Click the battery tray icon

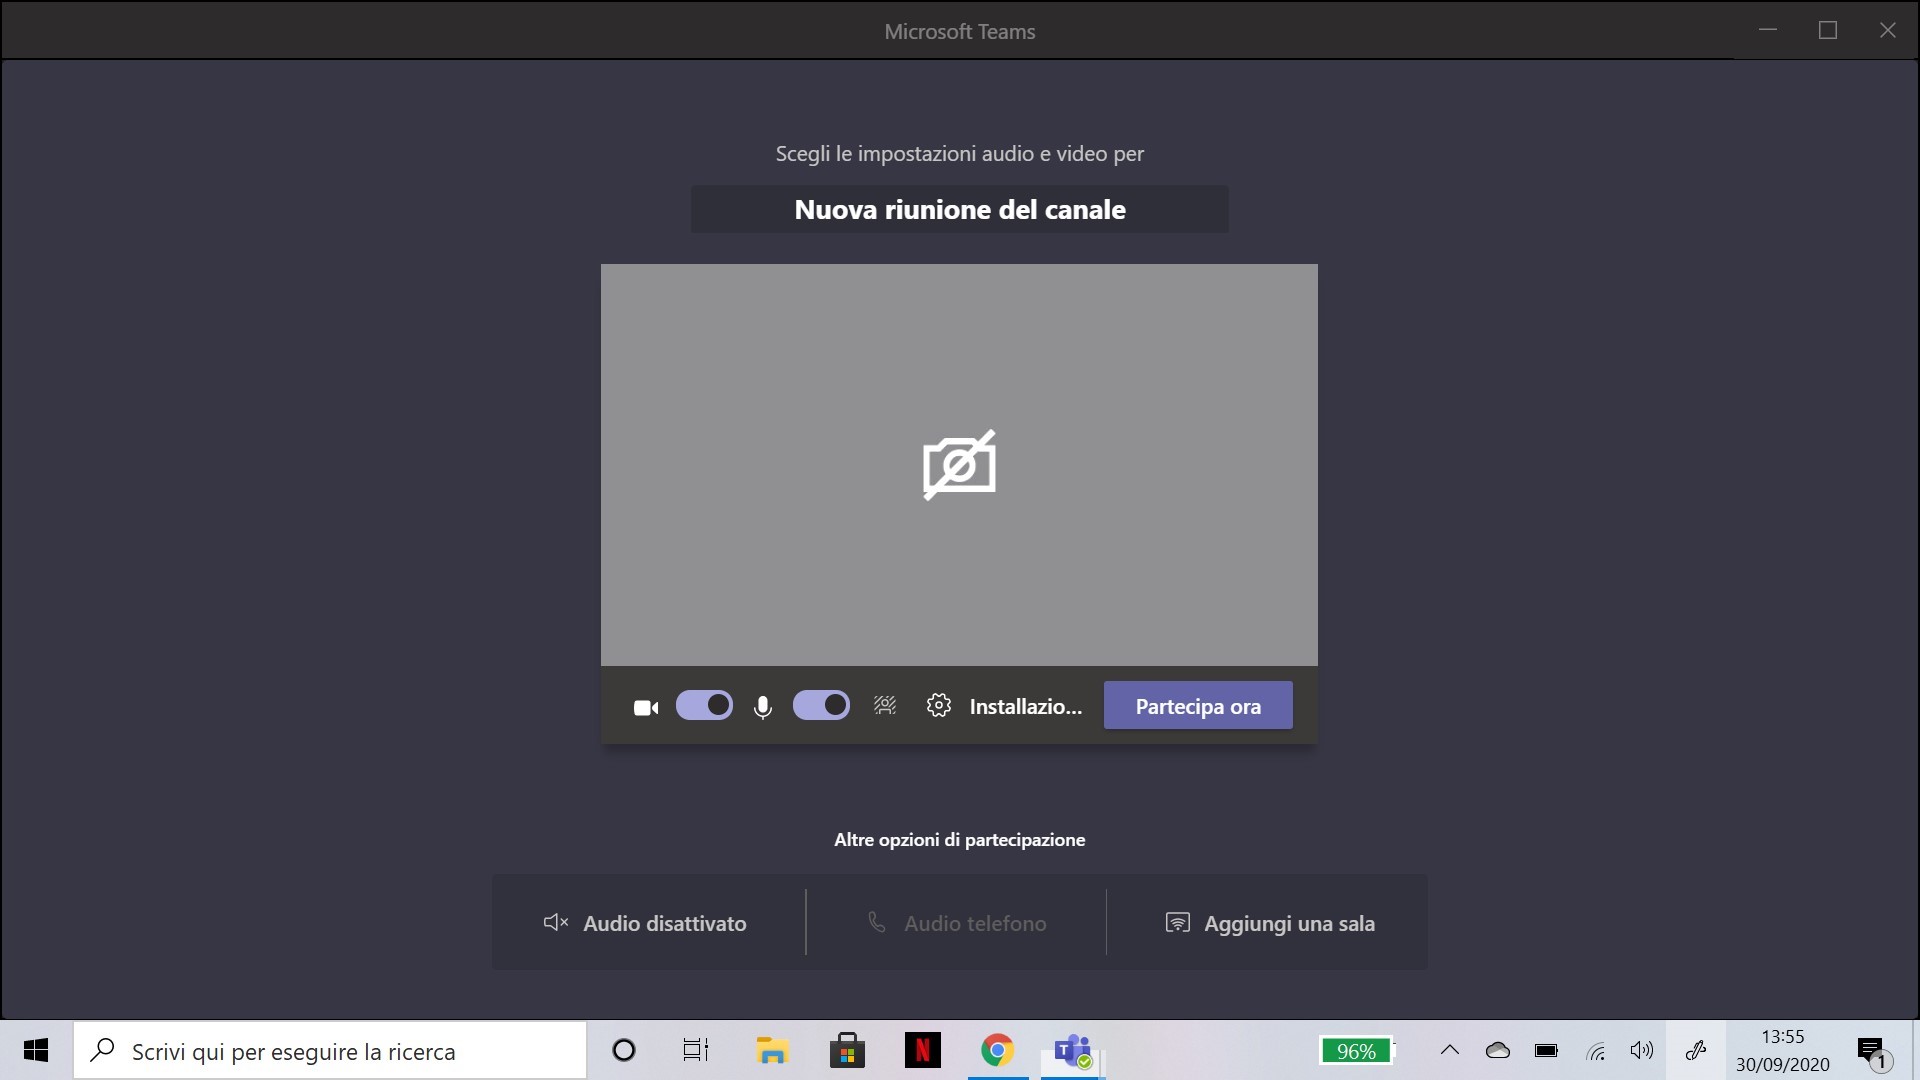pos(1546,1050)
